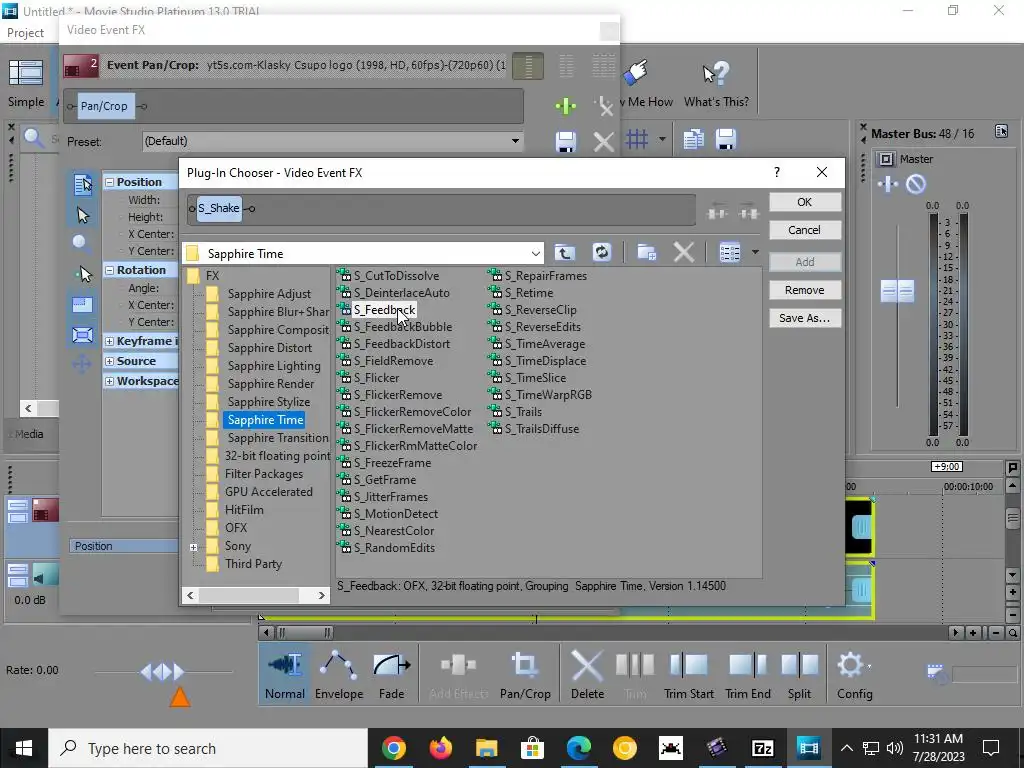Select S_Flicker plug-in
The width and height of the screenshot is (1024, 768).
(376, 378)
